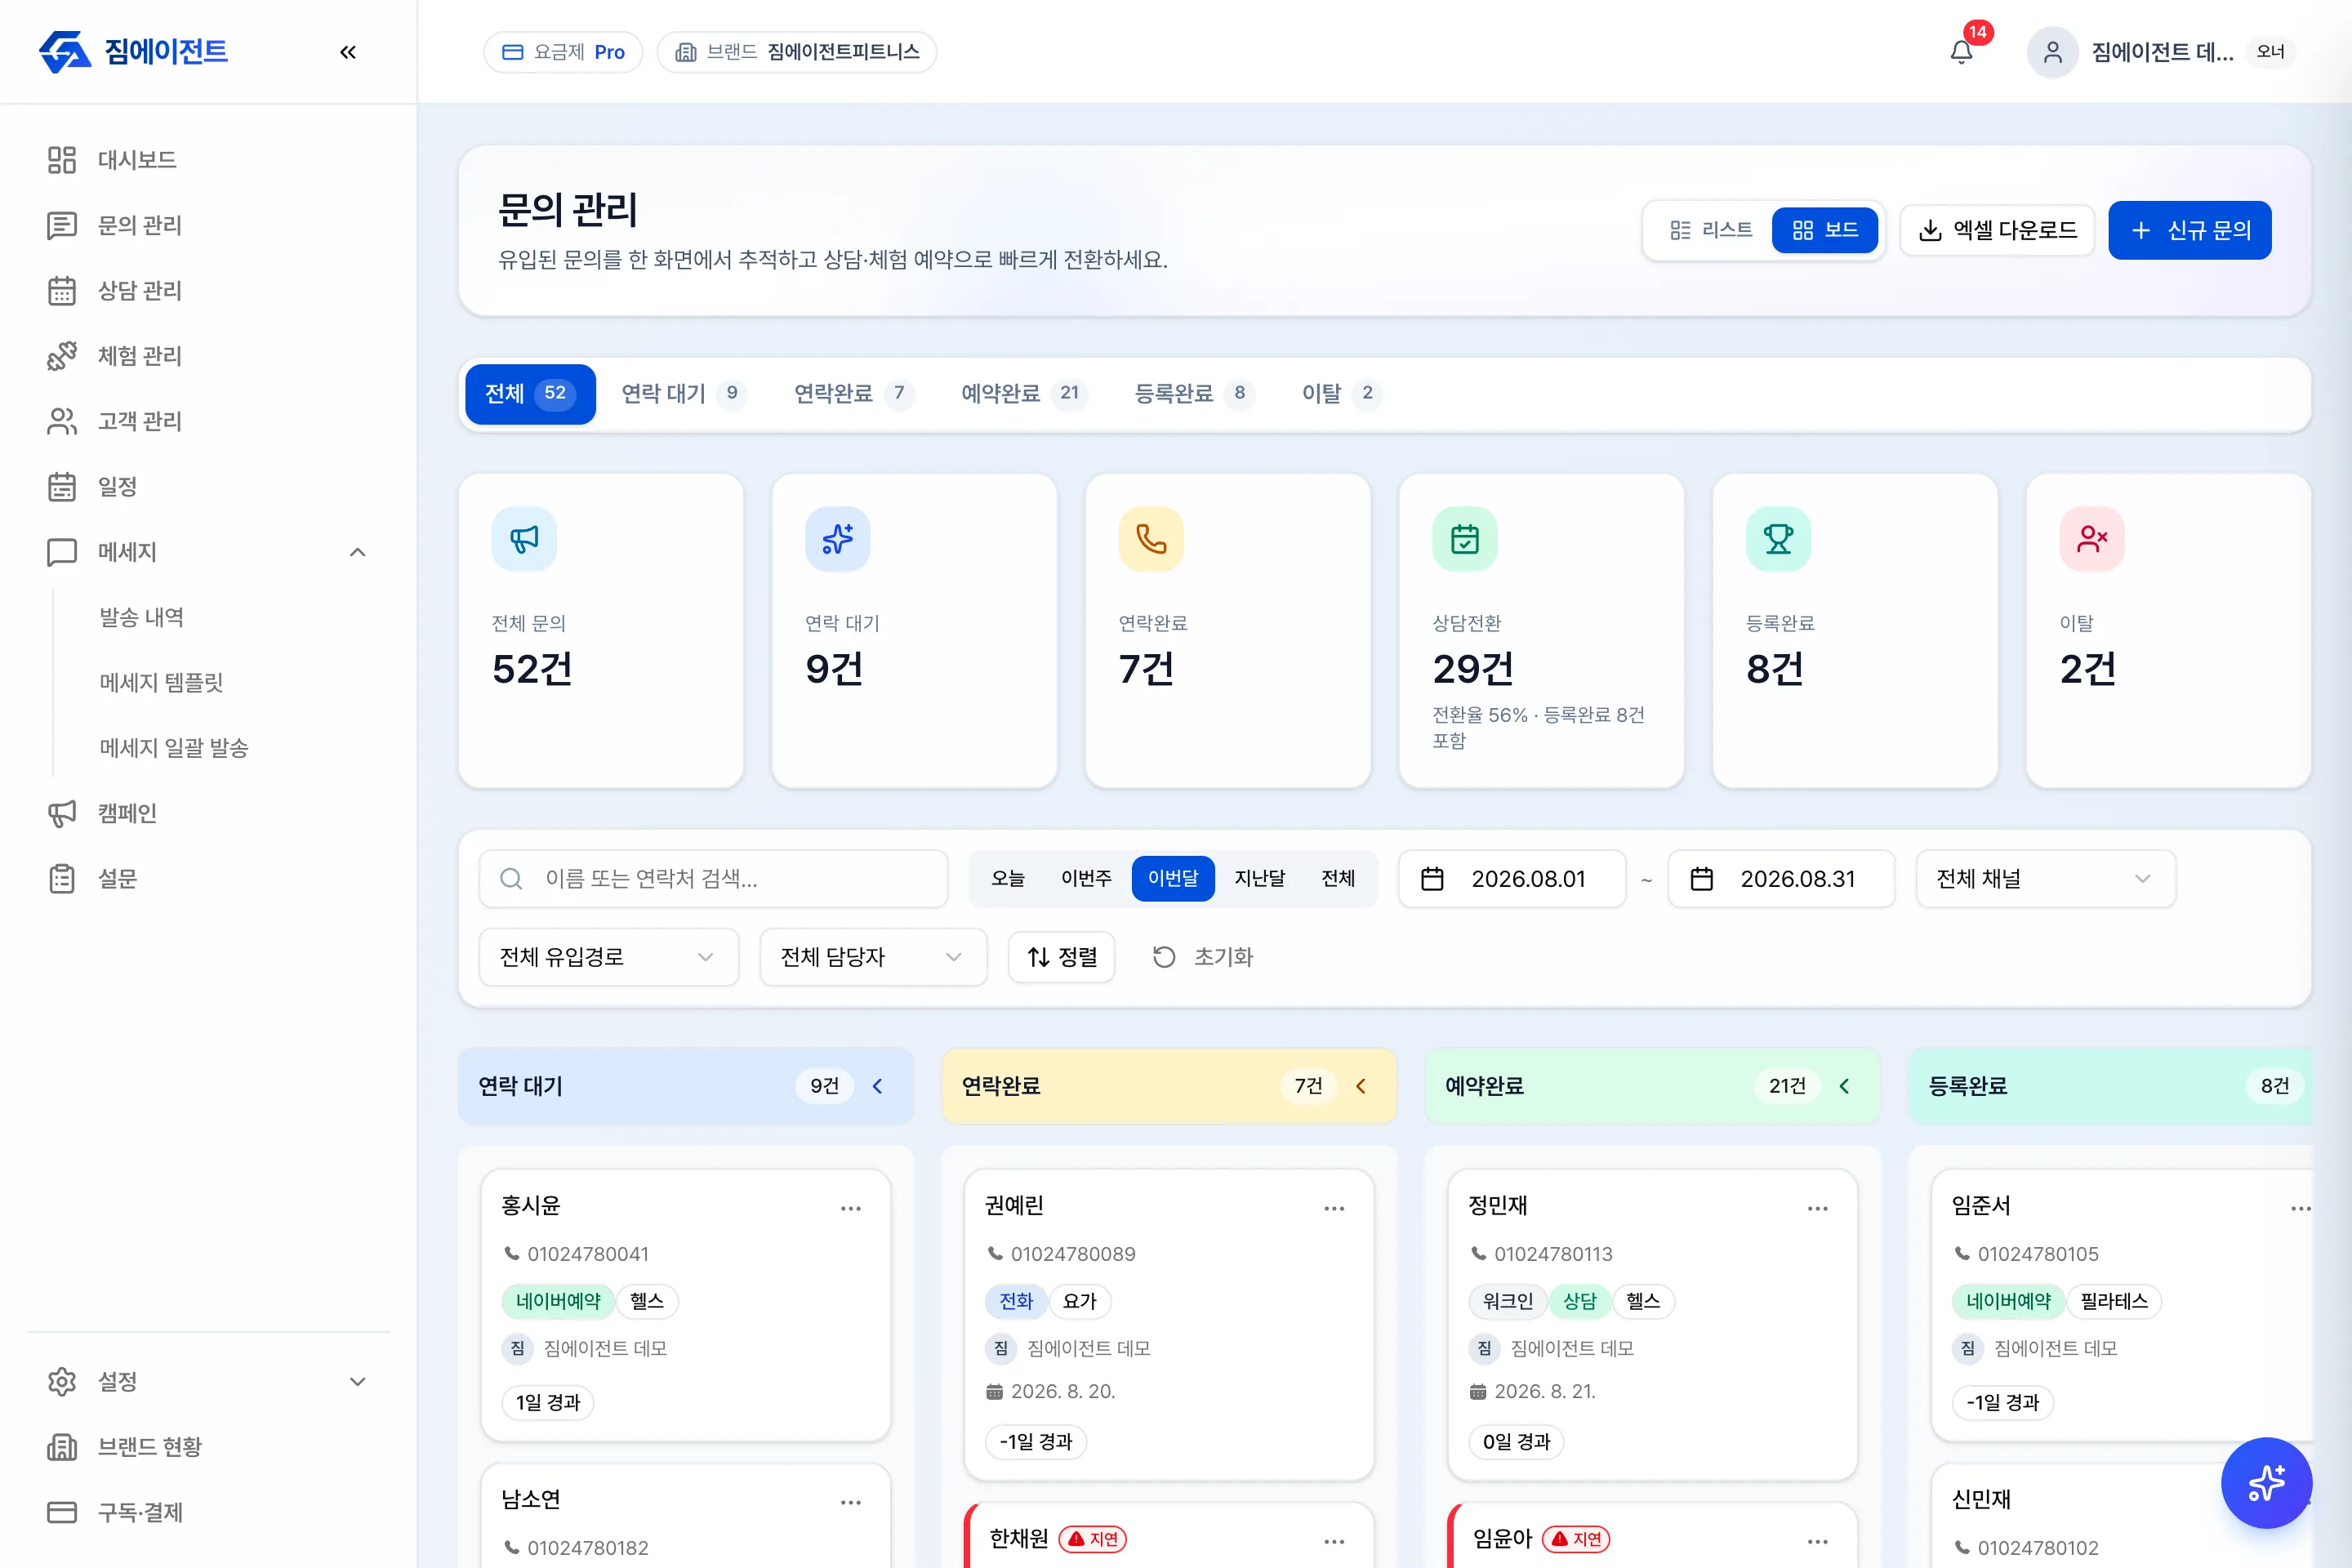Click the 신규 문의 button
The height and width of the screenshot is (1568, 2352).
[x=2190, y=230]
